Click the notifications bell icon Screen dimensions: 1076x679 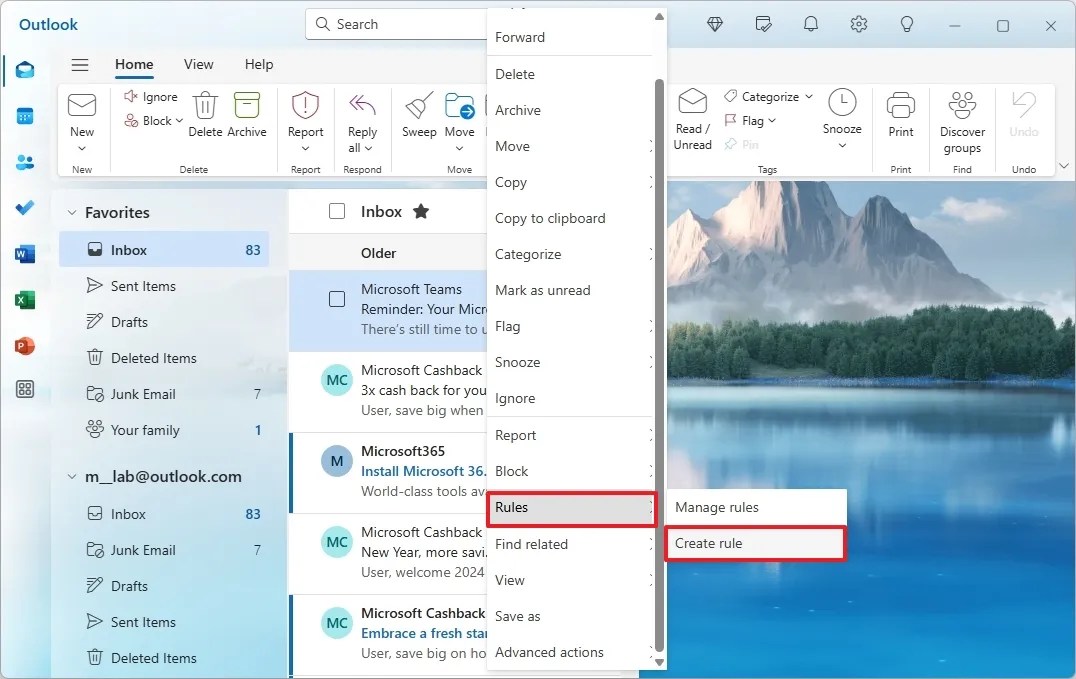coord(811,24)
